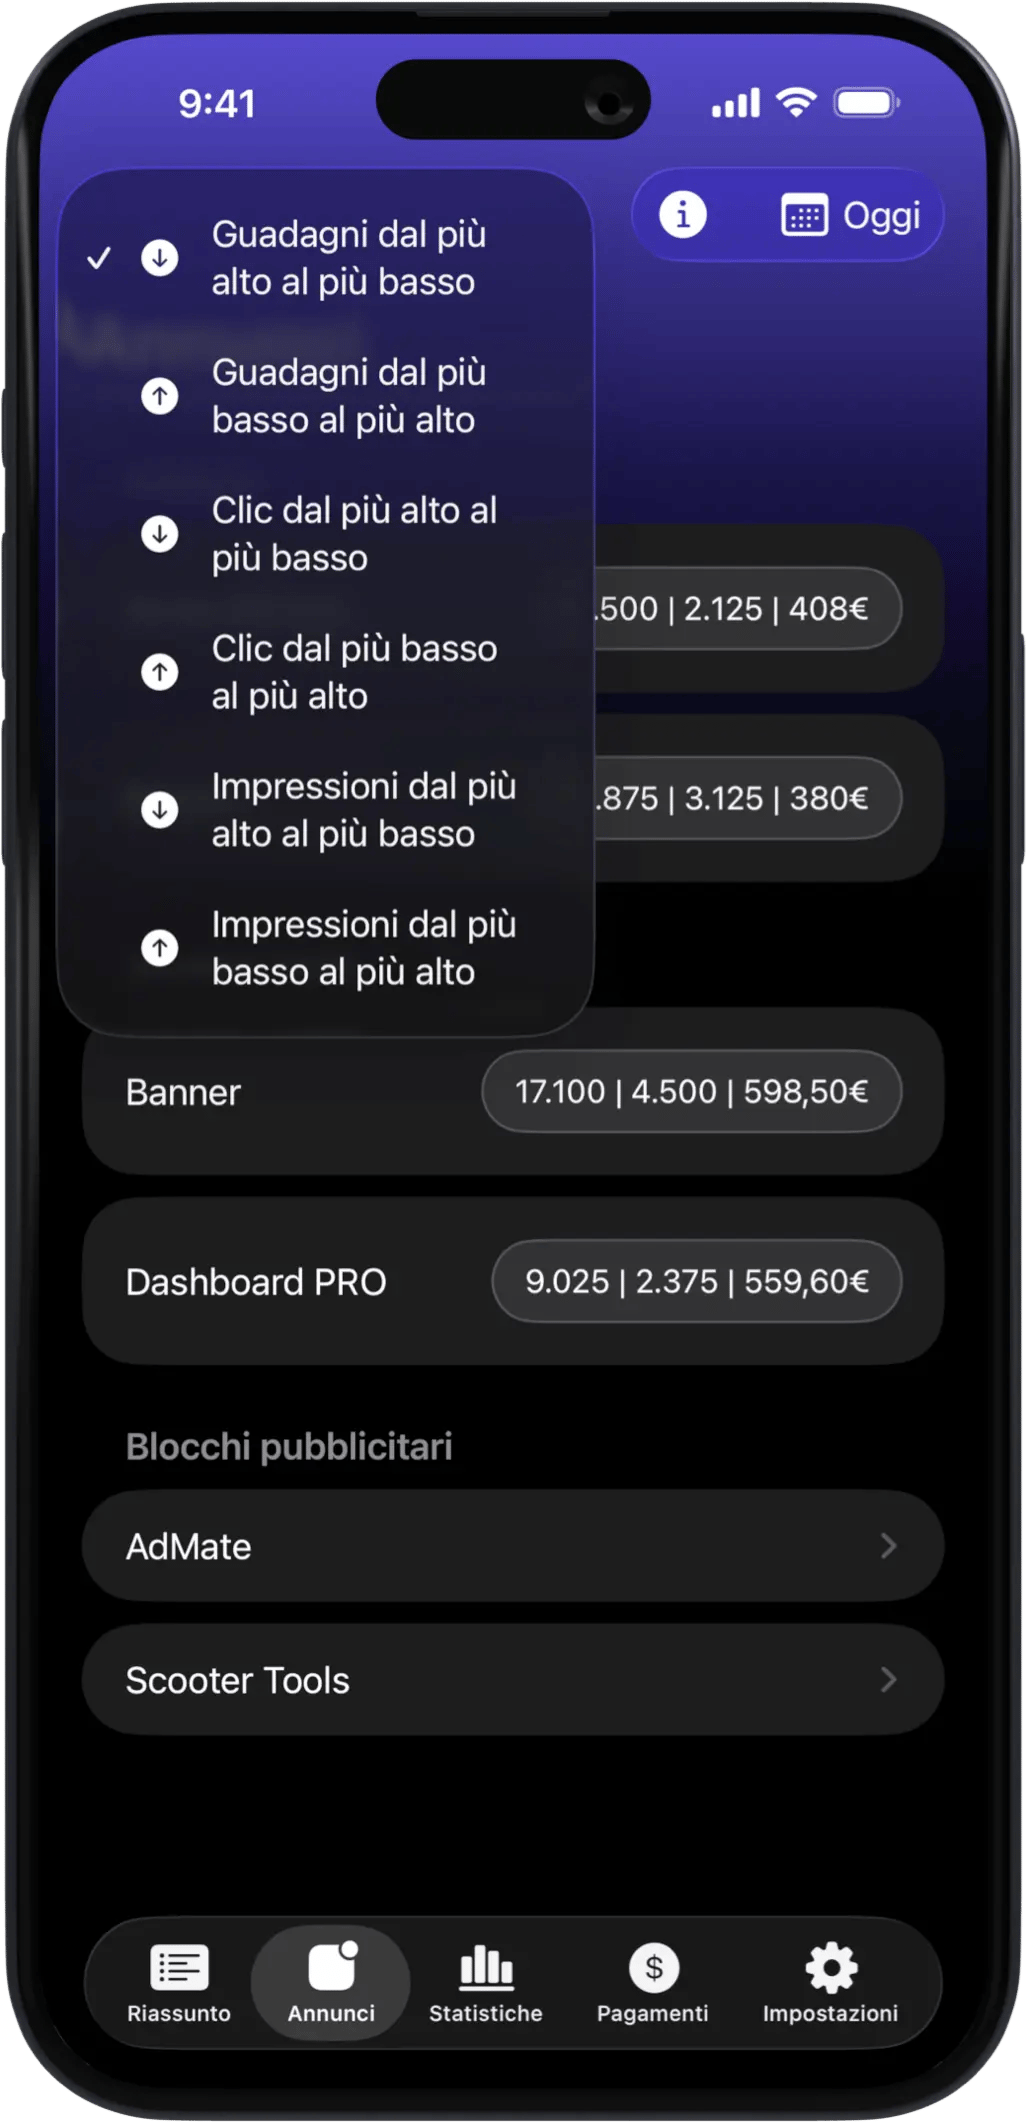The width and height of the screenshot is (1026, 2122).
Task: Tap the Annunci tab icon
Action: pyautogui.click(x=332, y=1970)
